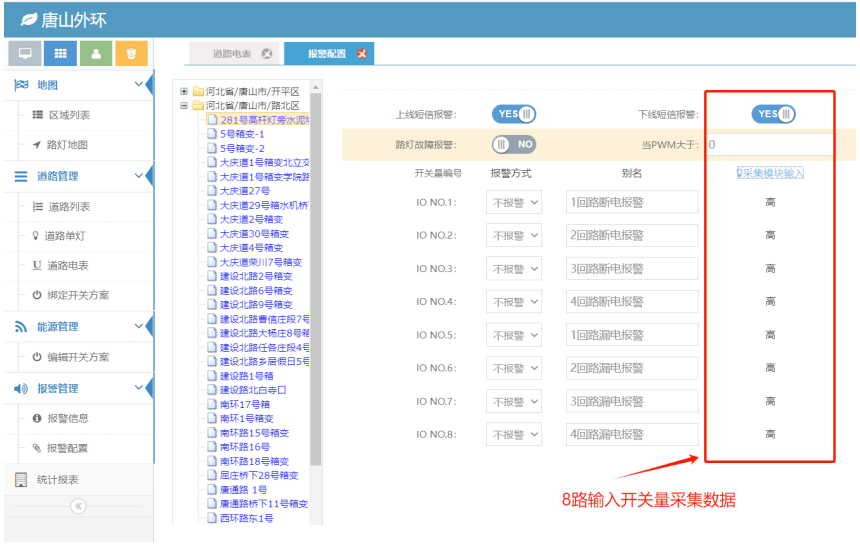Image resolution: width=860 pixels, height=546 pixels.
Task: Collapse the sidebar with double-arrow icon
Action: pos(78,506)
